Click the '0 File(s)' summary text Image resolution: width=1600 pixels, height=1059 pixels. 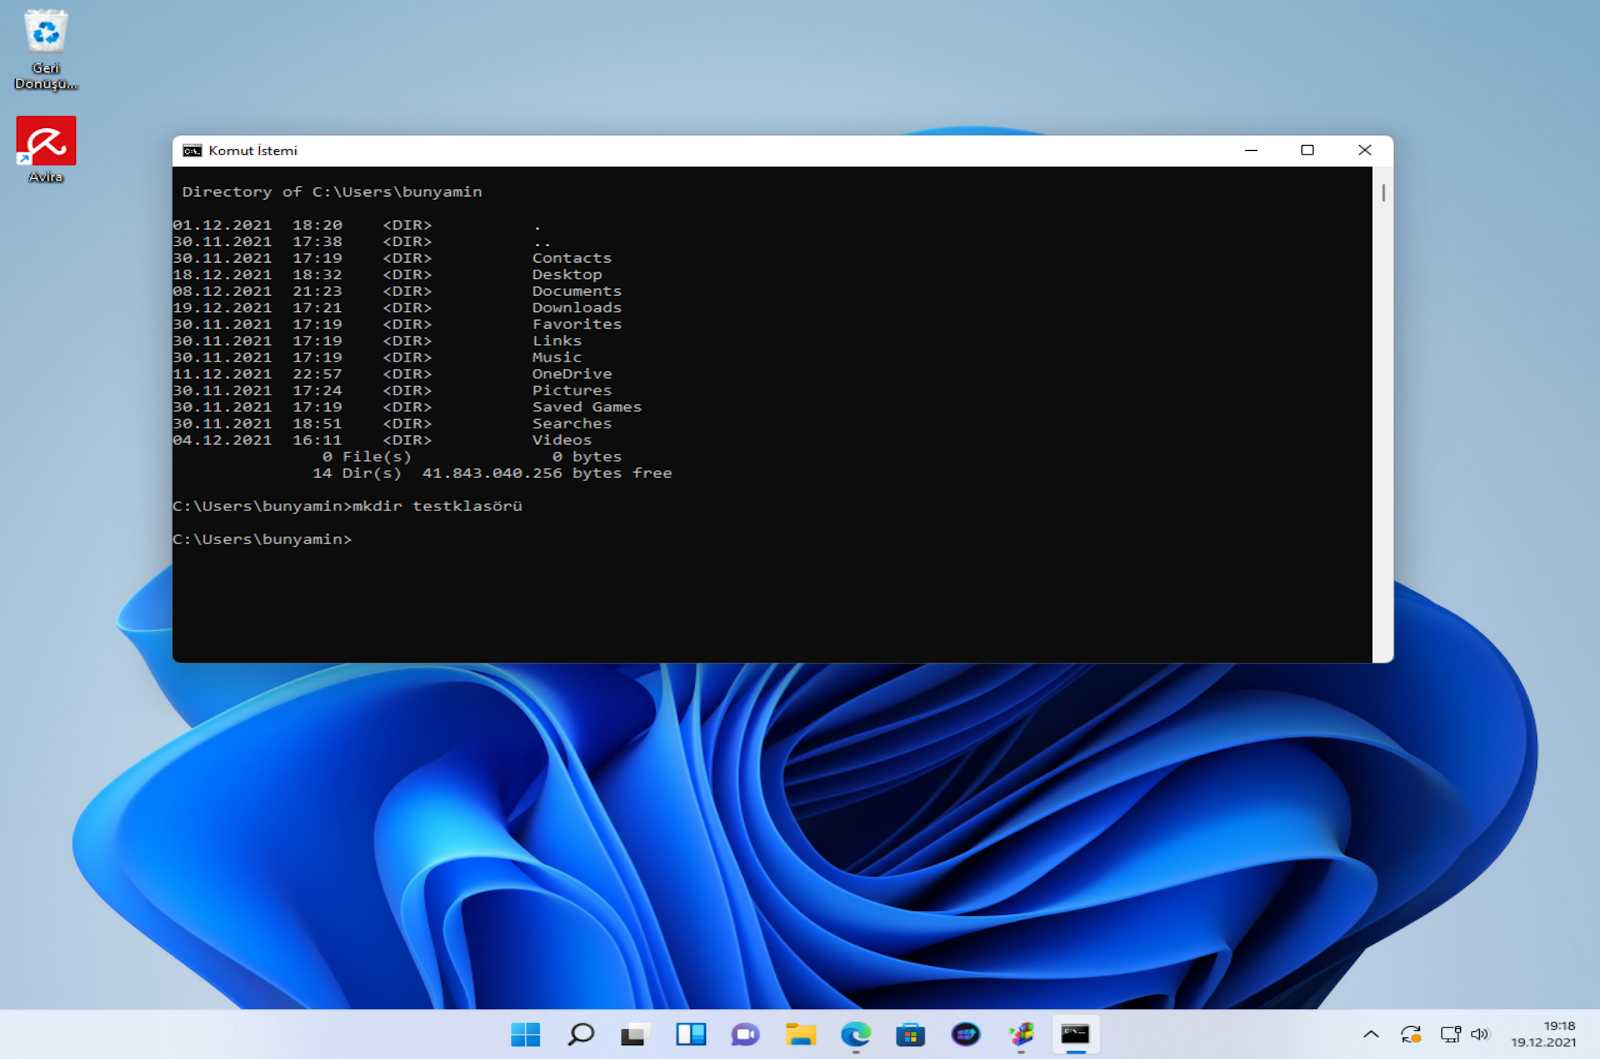[367, 457]
